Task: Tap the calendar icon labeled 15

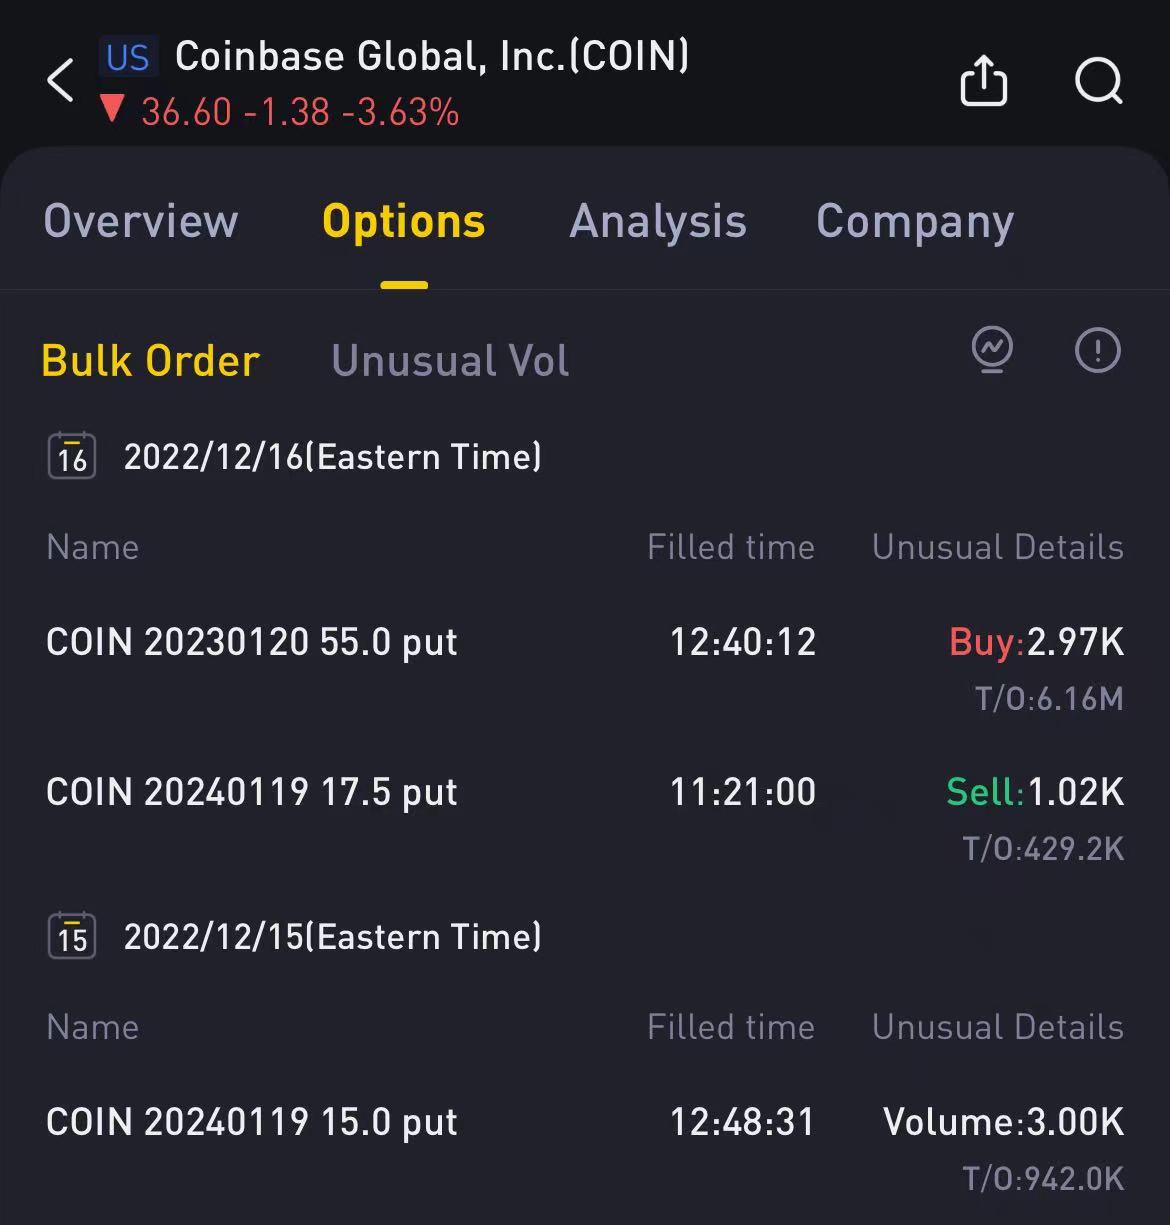Action: [x=72, y=937]
